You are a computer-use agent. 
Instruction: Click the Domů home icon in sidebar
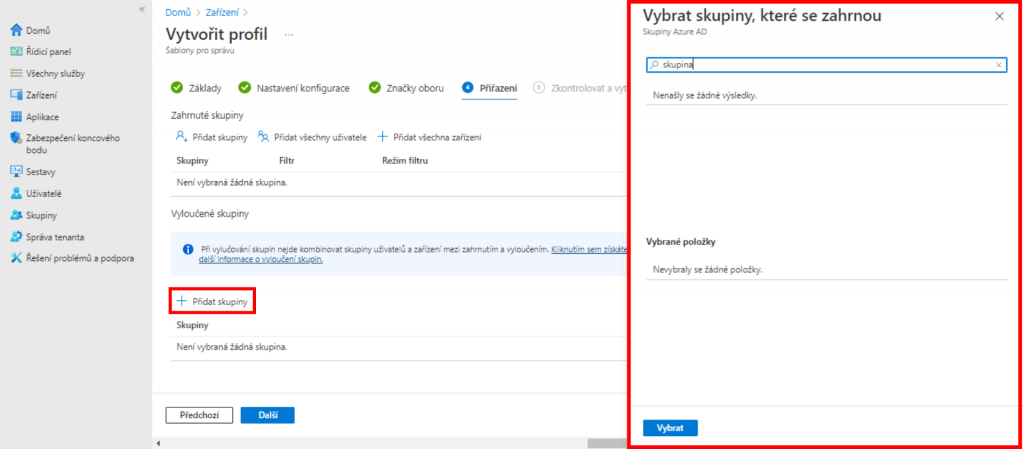pos(16,31)
